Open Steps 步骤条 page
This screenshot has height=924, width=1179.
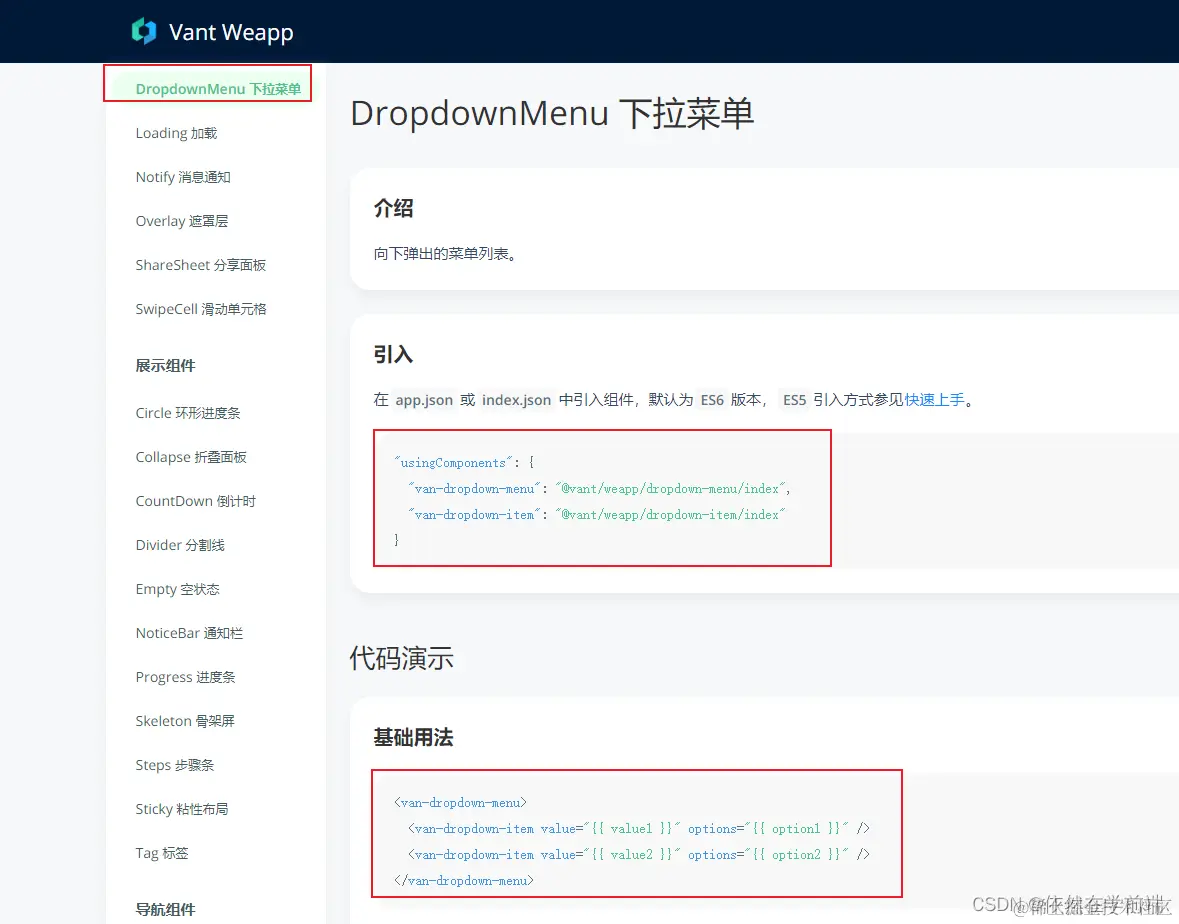click(174, 765)
